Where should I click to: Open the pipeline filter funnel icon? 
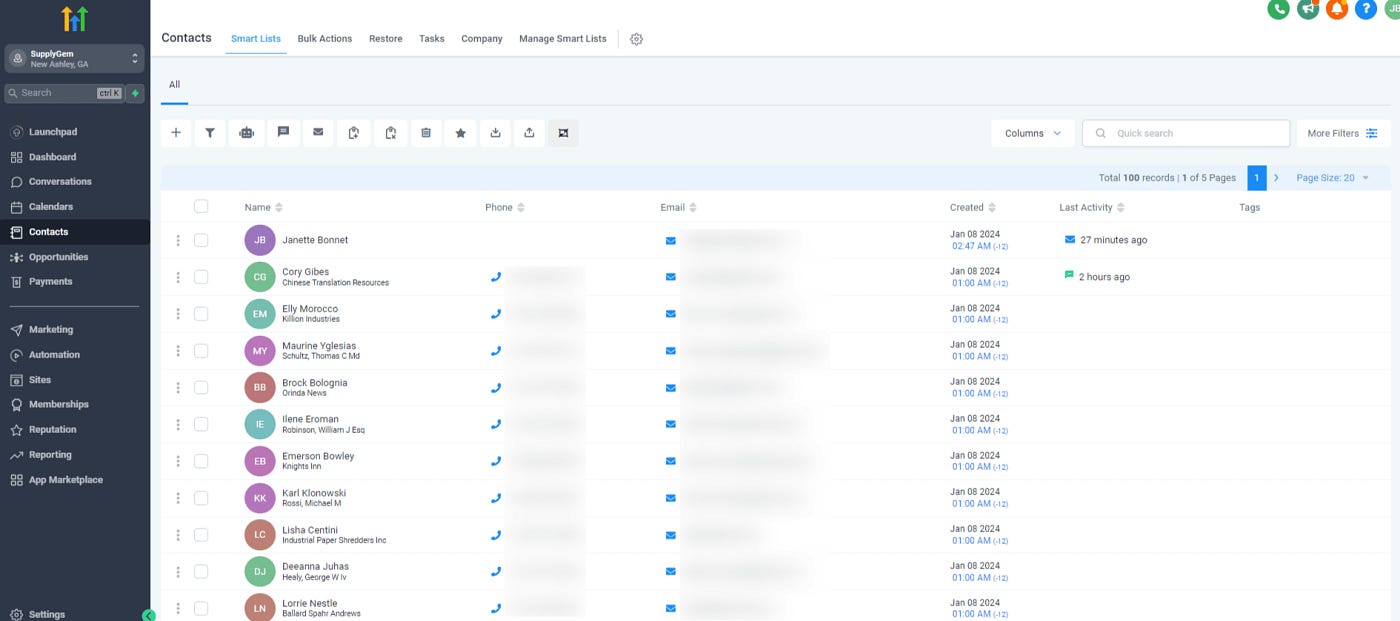click(x=210, y=133)
